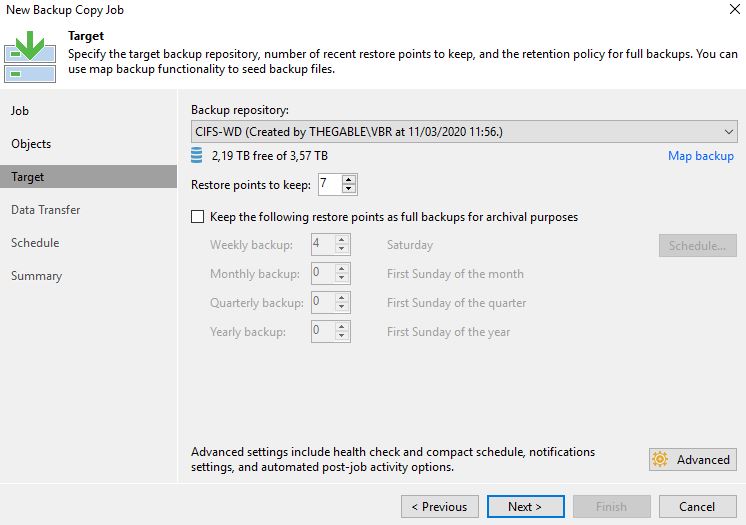
Task: Click the gear icon on Advanced button
Action: click(x=660, y=459)
